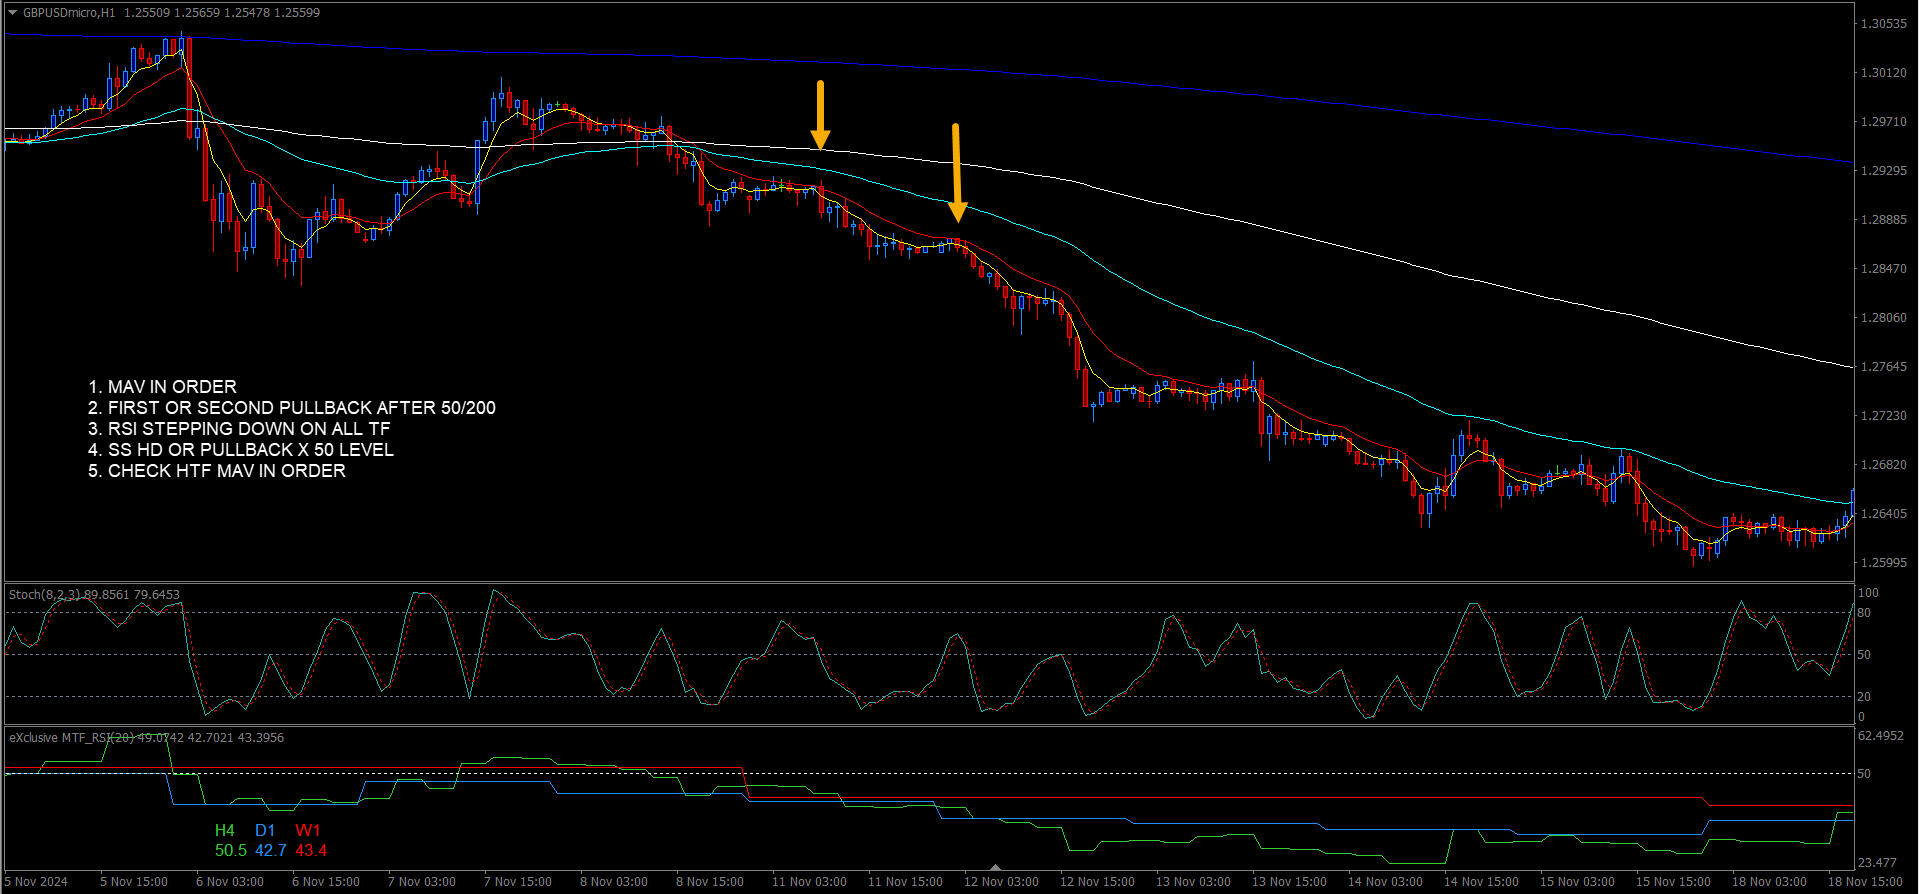Click the green H4 RSI label

(225, 830)
